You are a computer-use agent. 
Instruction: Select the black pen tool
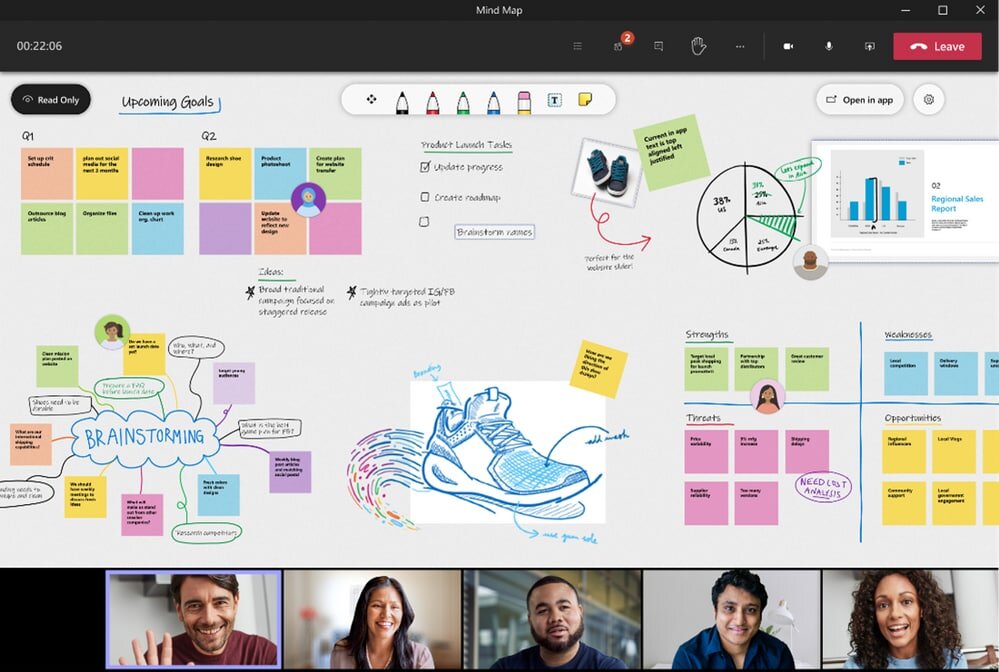click(x=401, y=100)
